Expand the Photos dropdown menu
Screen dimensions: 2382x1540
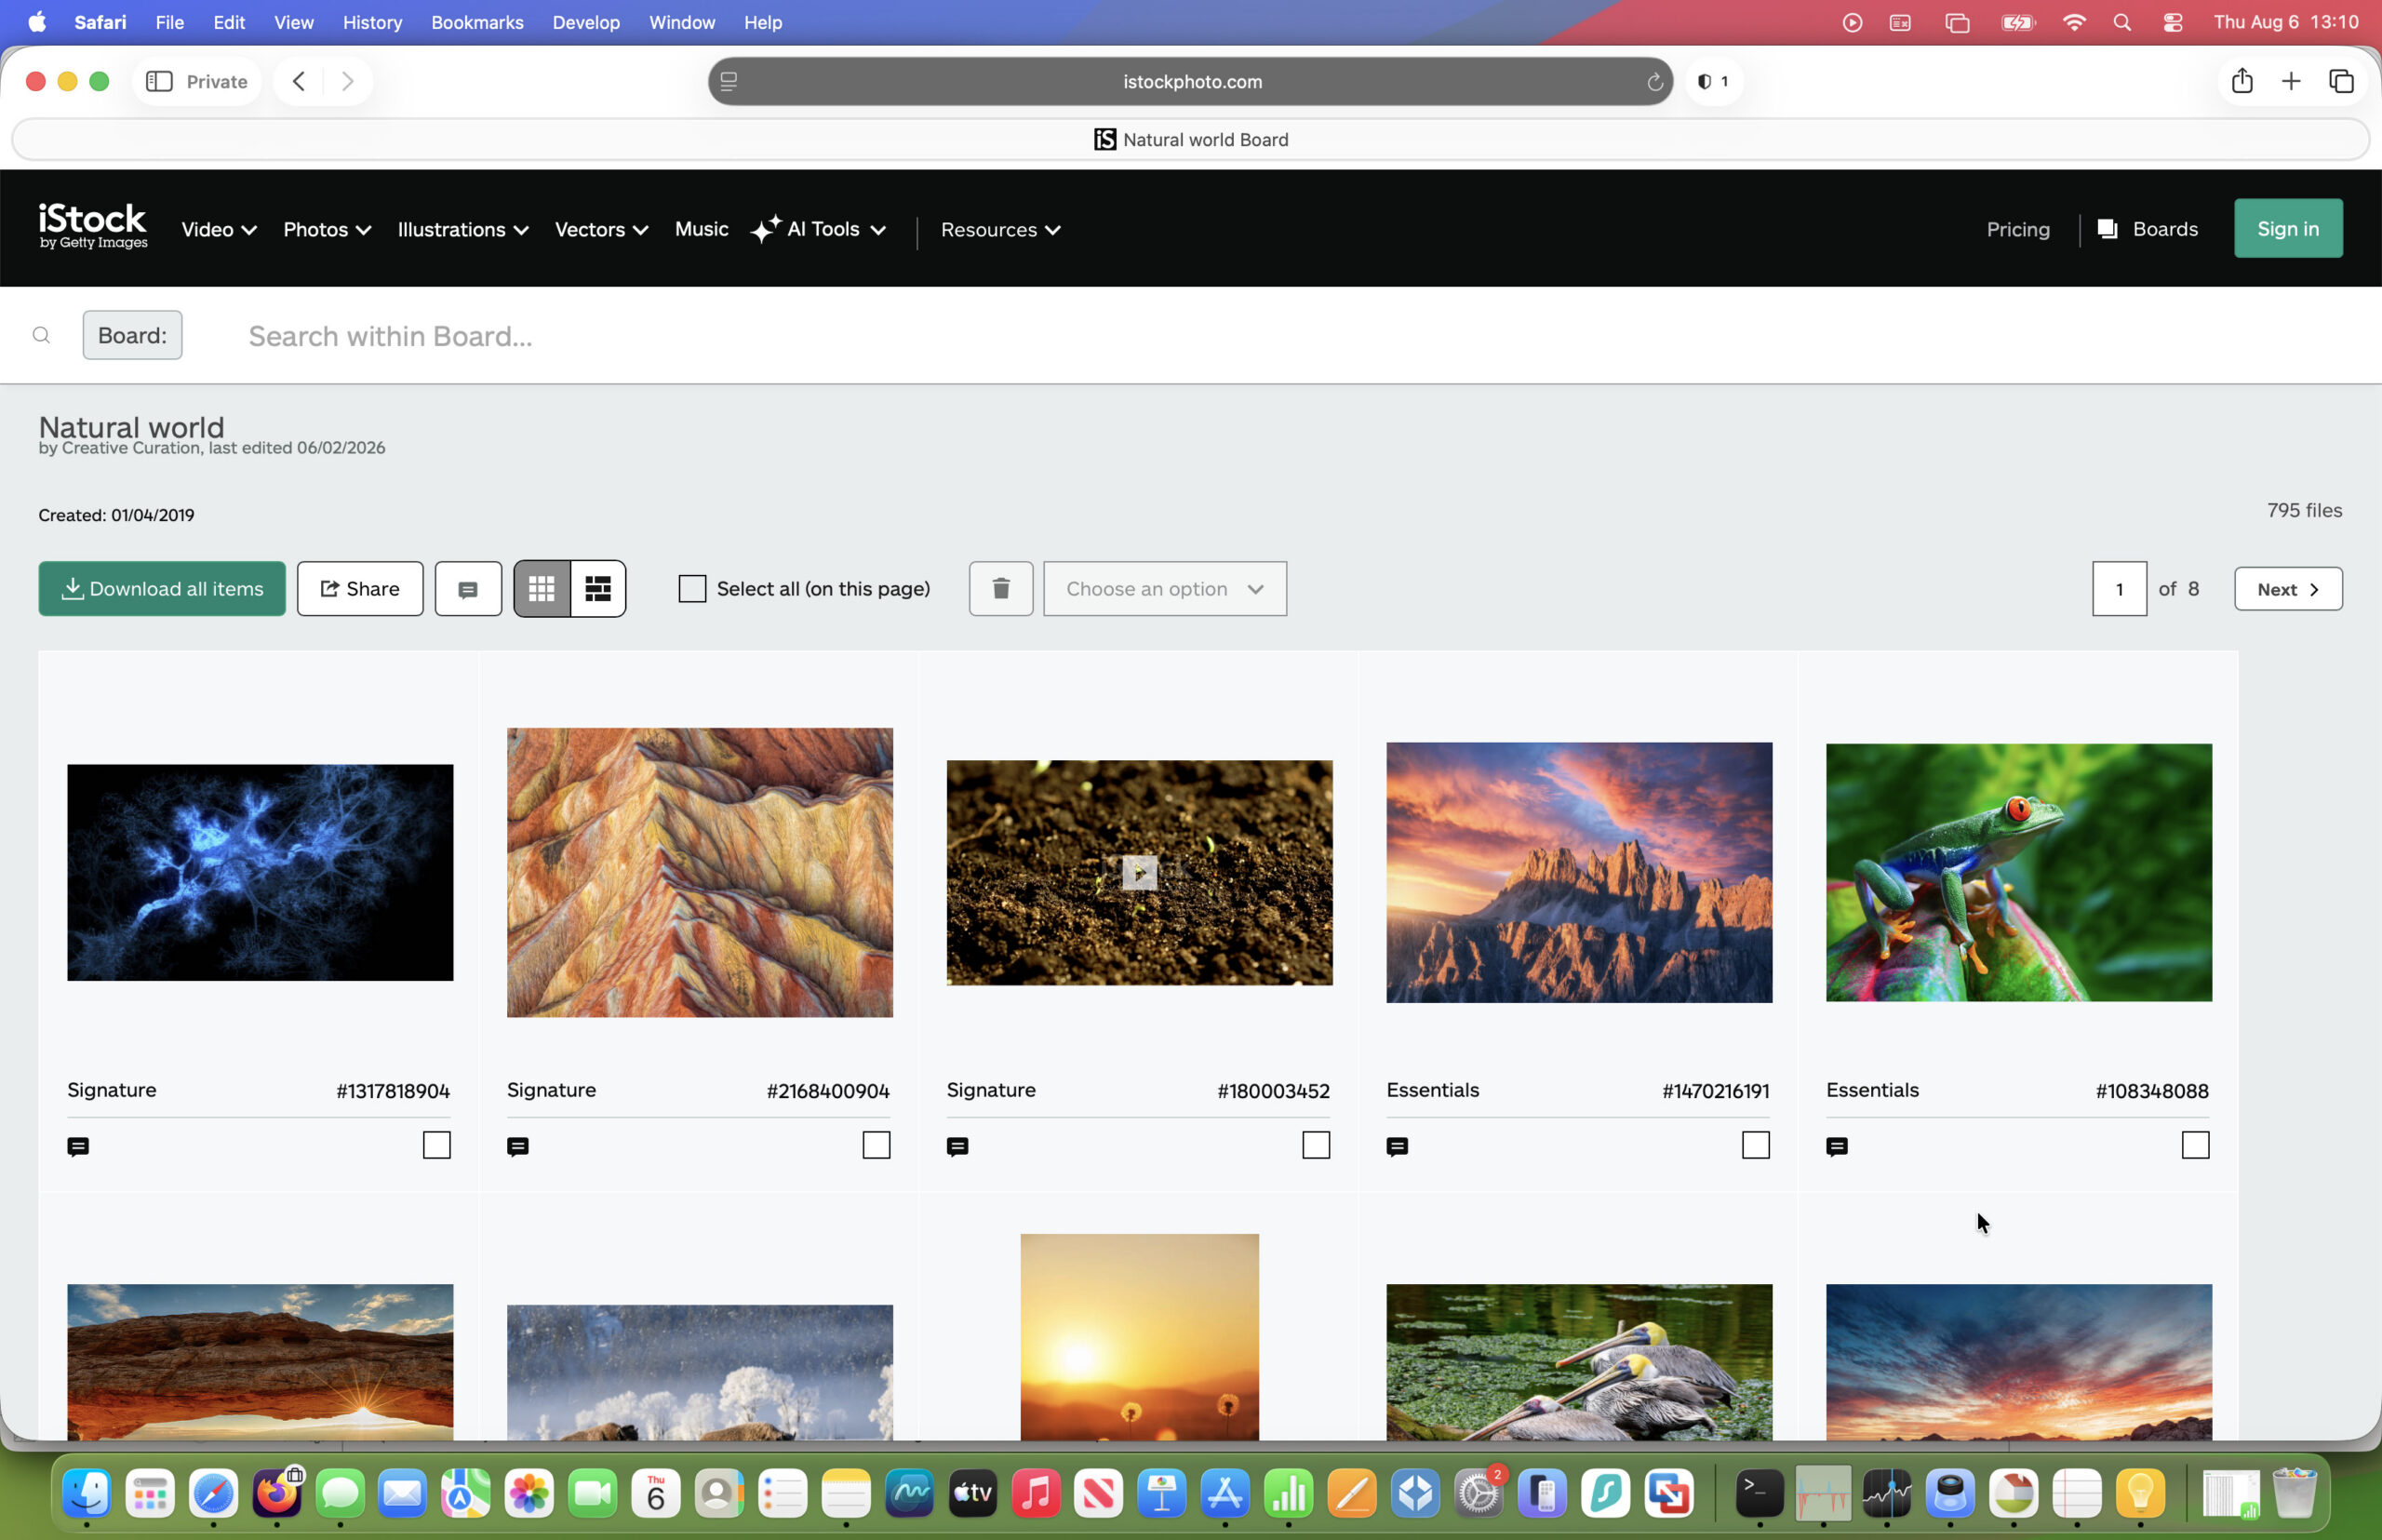click(327, 230)
